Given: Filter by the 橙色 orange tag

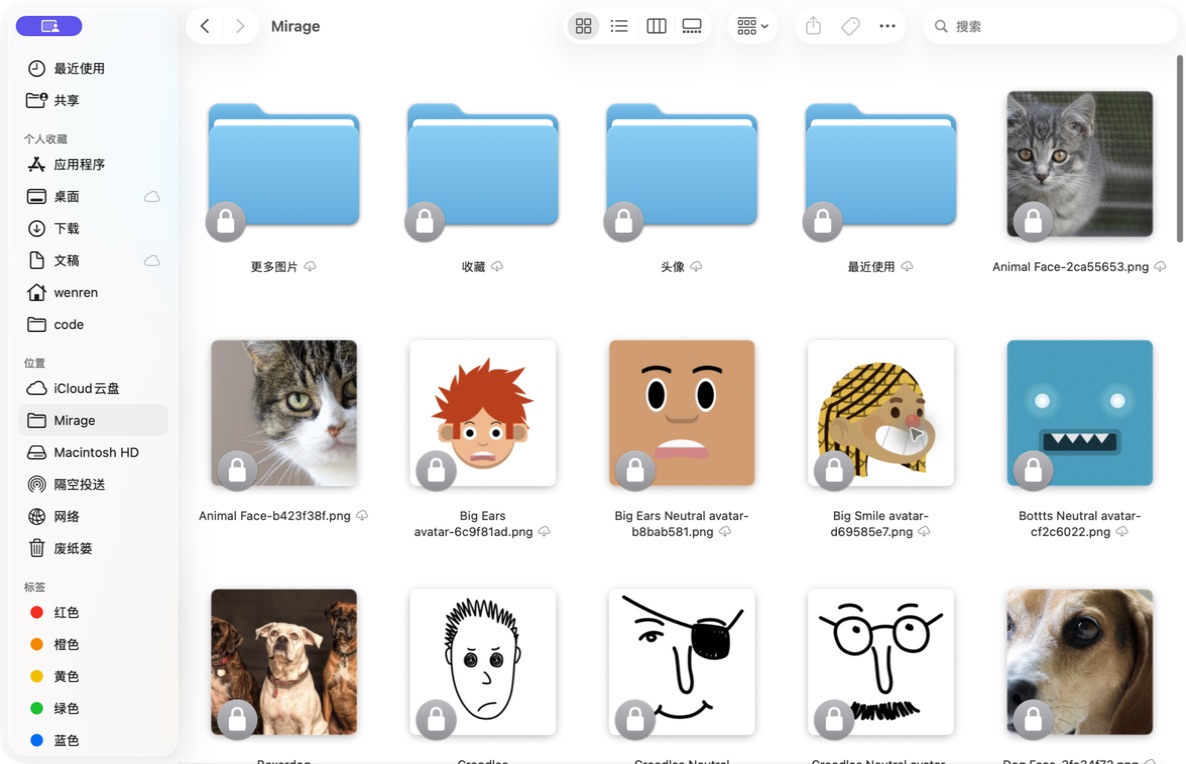Looking at the screenshot, I should pos(92,644).
